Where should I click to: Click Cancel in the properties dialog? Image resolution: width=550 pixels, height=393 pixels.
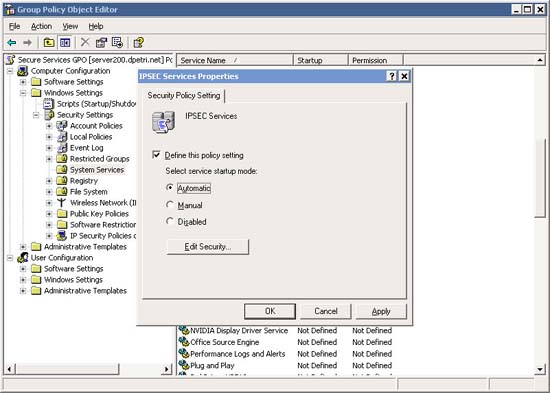click(x=326, y=311)
